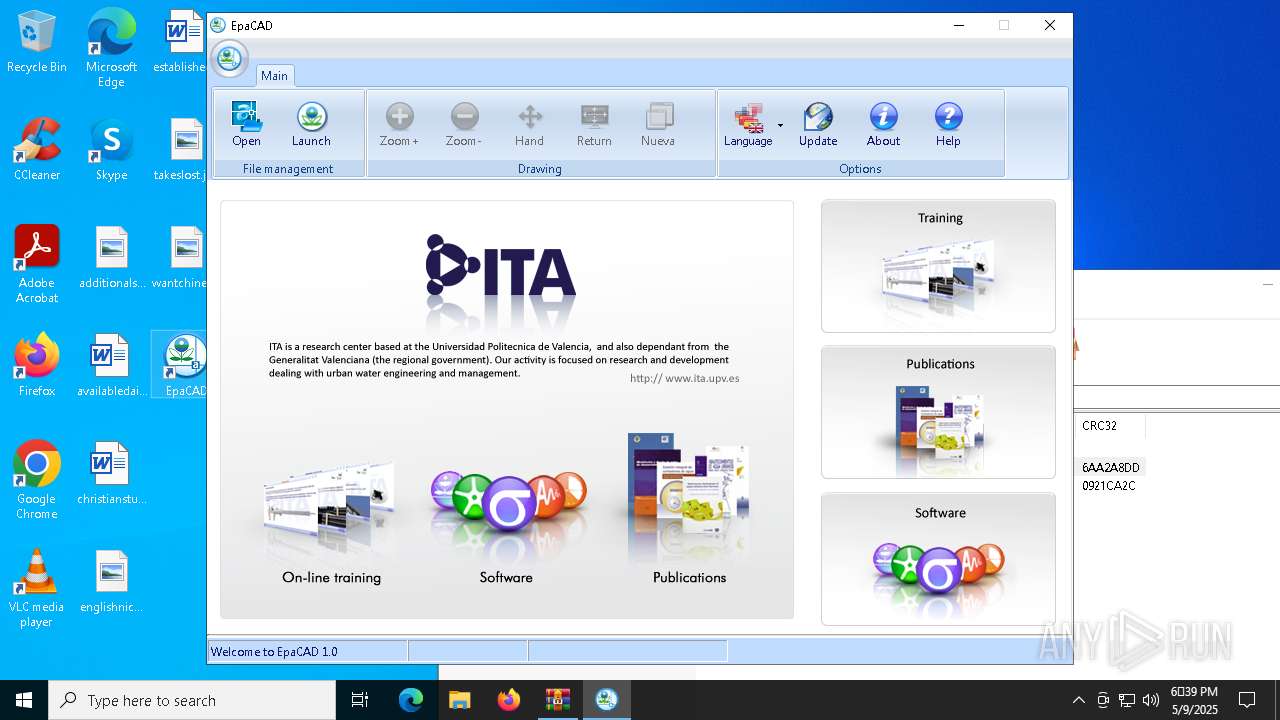The height and width of the screenshot is (720, 1280).
Task: Click the Welcome to EpaCAD 1.0 status text
Action: 274,651
